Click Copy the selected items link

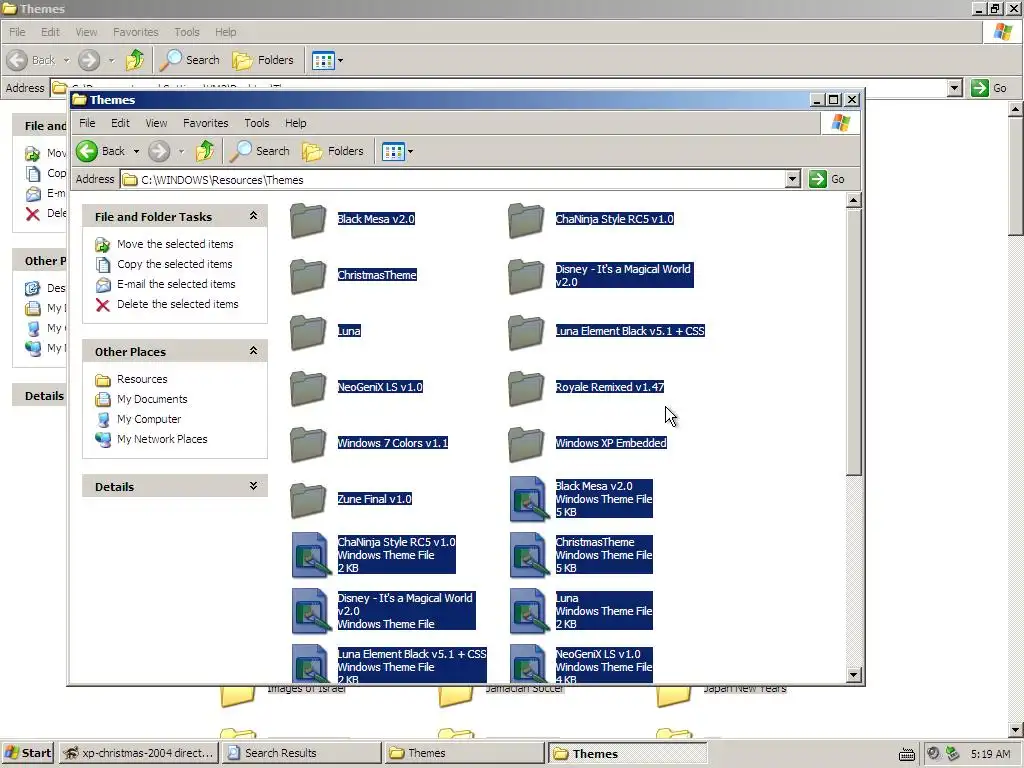point(174,264)
